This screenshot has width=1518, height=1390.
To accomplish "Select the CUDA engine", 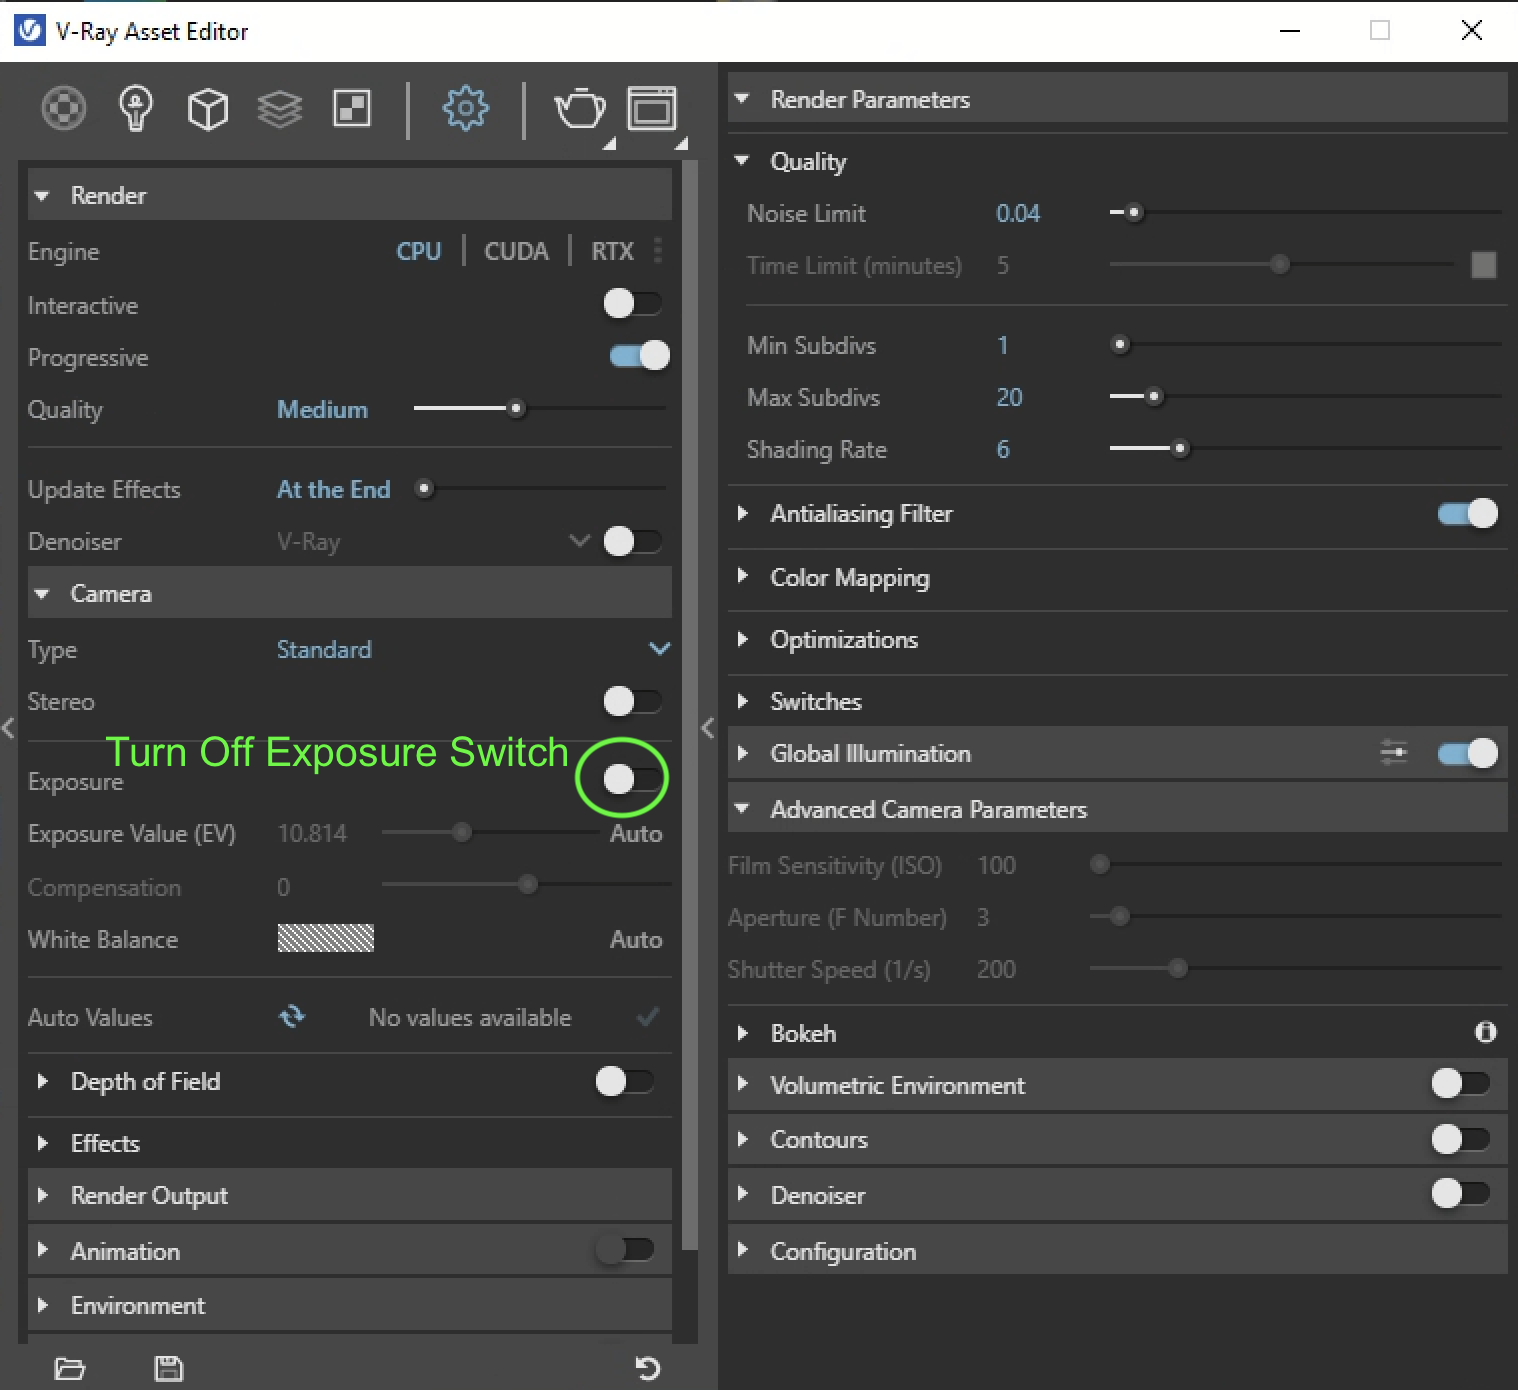I will pos(516,251).
